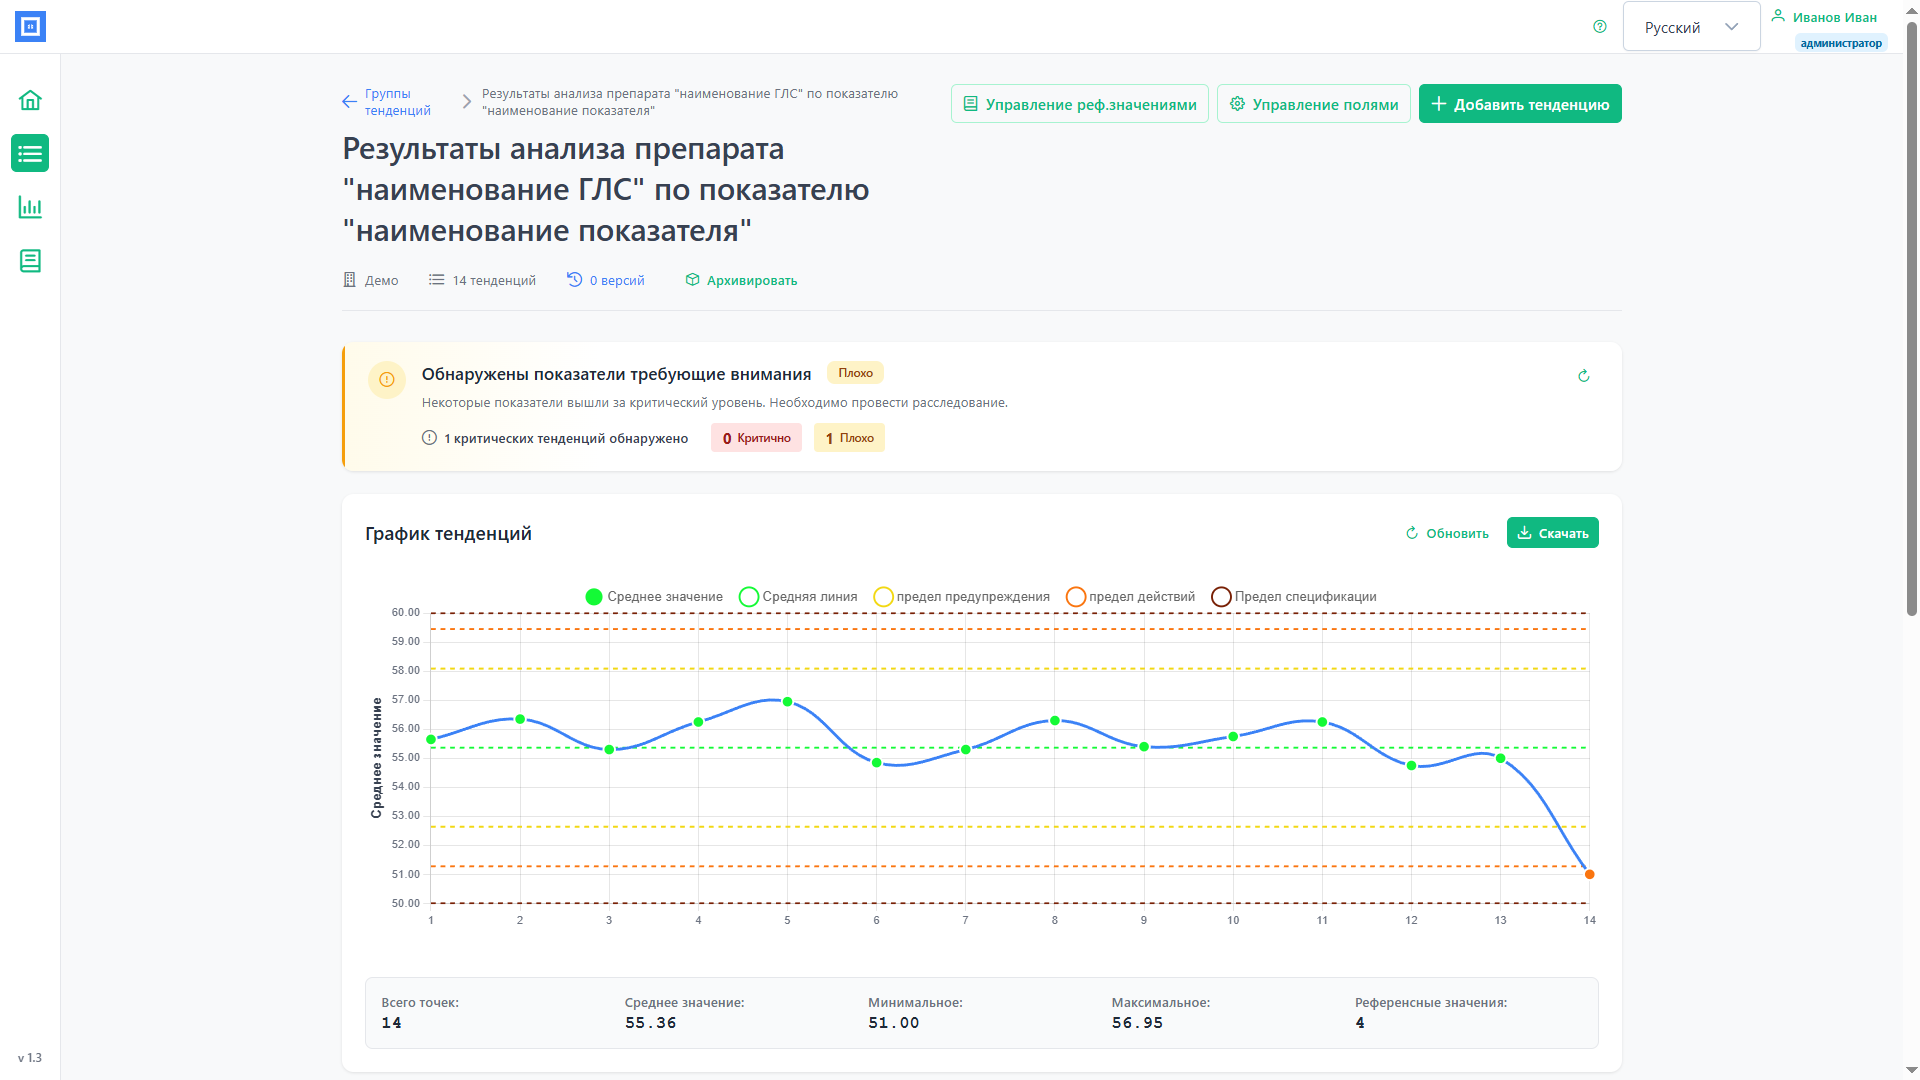Image resolution: width=1920 pixels, height=1080 pixels.
Task: Open the Русский language dropdown
Action: tap(1691, 27)
